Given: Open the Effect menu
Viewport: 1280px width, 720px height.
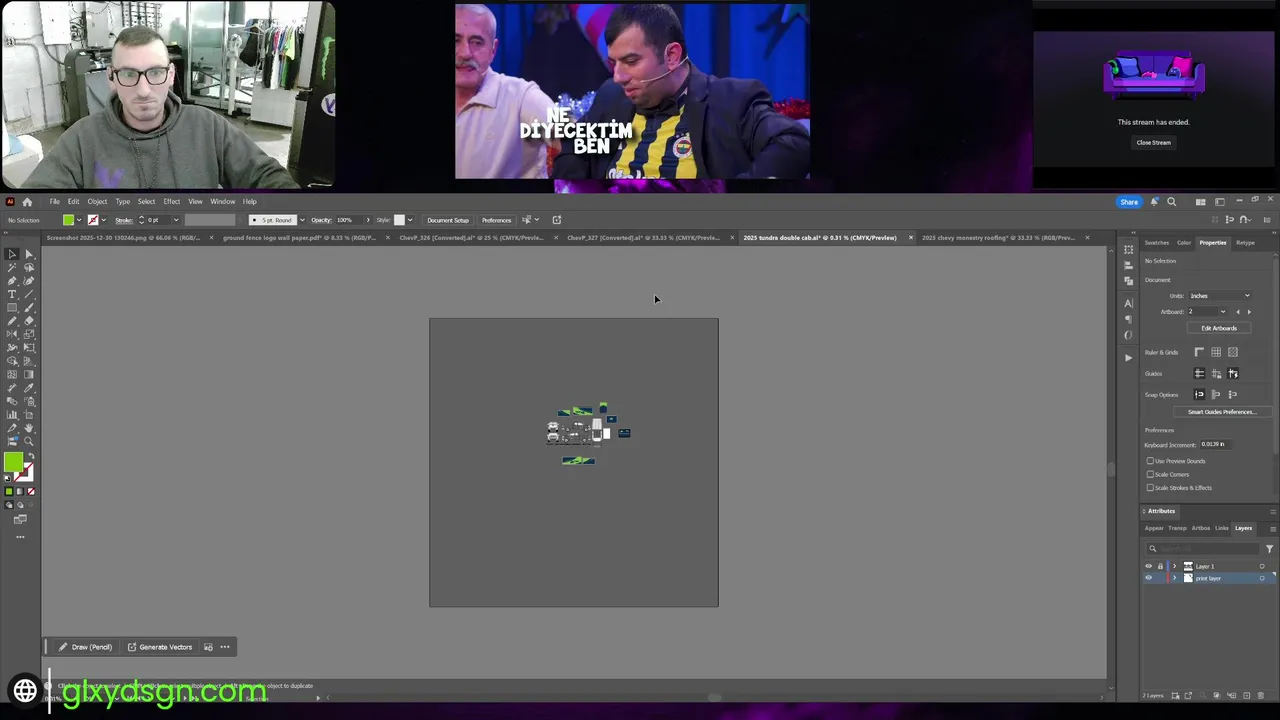Looking at the screenshot, I should click(172, 202).
